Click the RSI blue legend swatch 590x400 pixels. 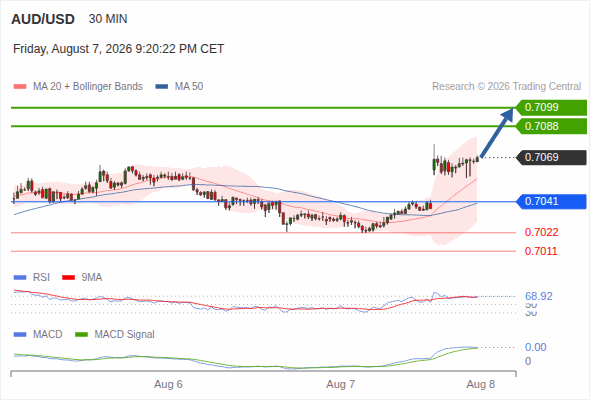(x=20, y=278)
